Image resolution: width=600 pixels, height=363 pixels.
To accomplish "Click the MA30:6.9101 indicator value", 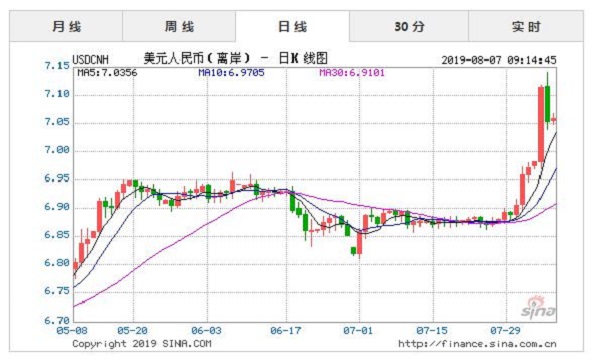I will click(x=352, y=73).
